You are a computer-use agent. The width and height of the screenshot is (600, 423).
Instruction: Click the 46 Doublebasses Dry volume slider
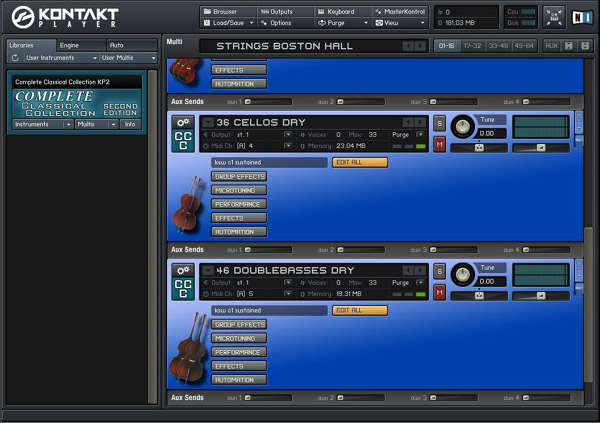[541, 296]
